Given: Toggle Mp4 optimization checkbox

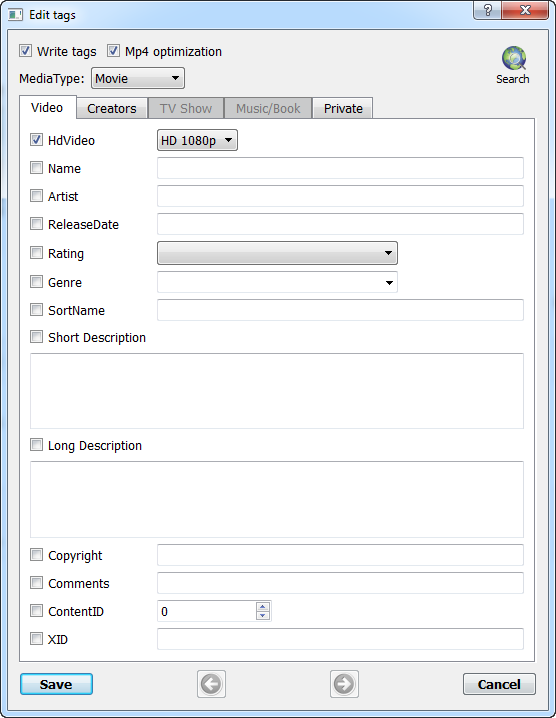Looking at the screenshot, I should pos(113,51).
